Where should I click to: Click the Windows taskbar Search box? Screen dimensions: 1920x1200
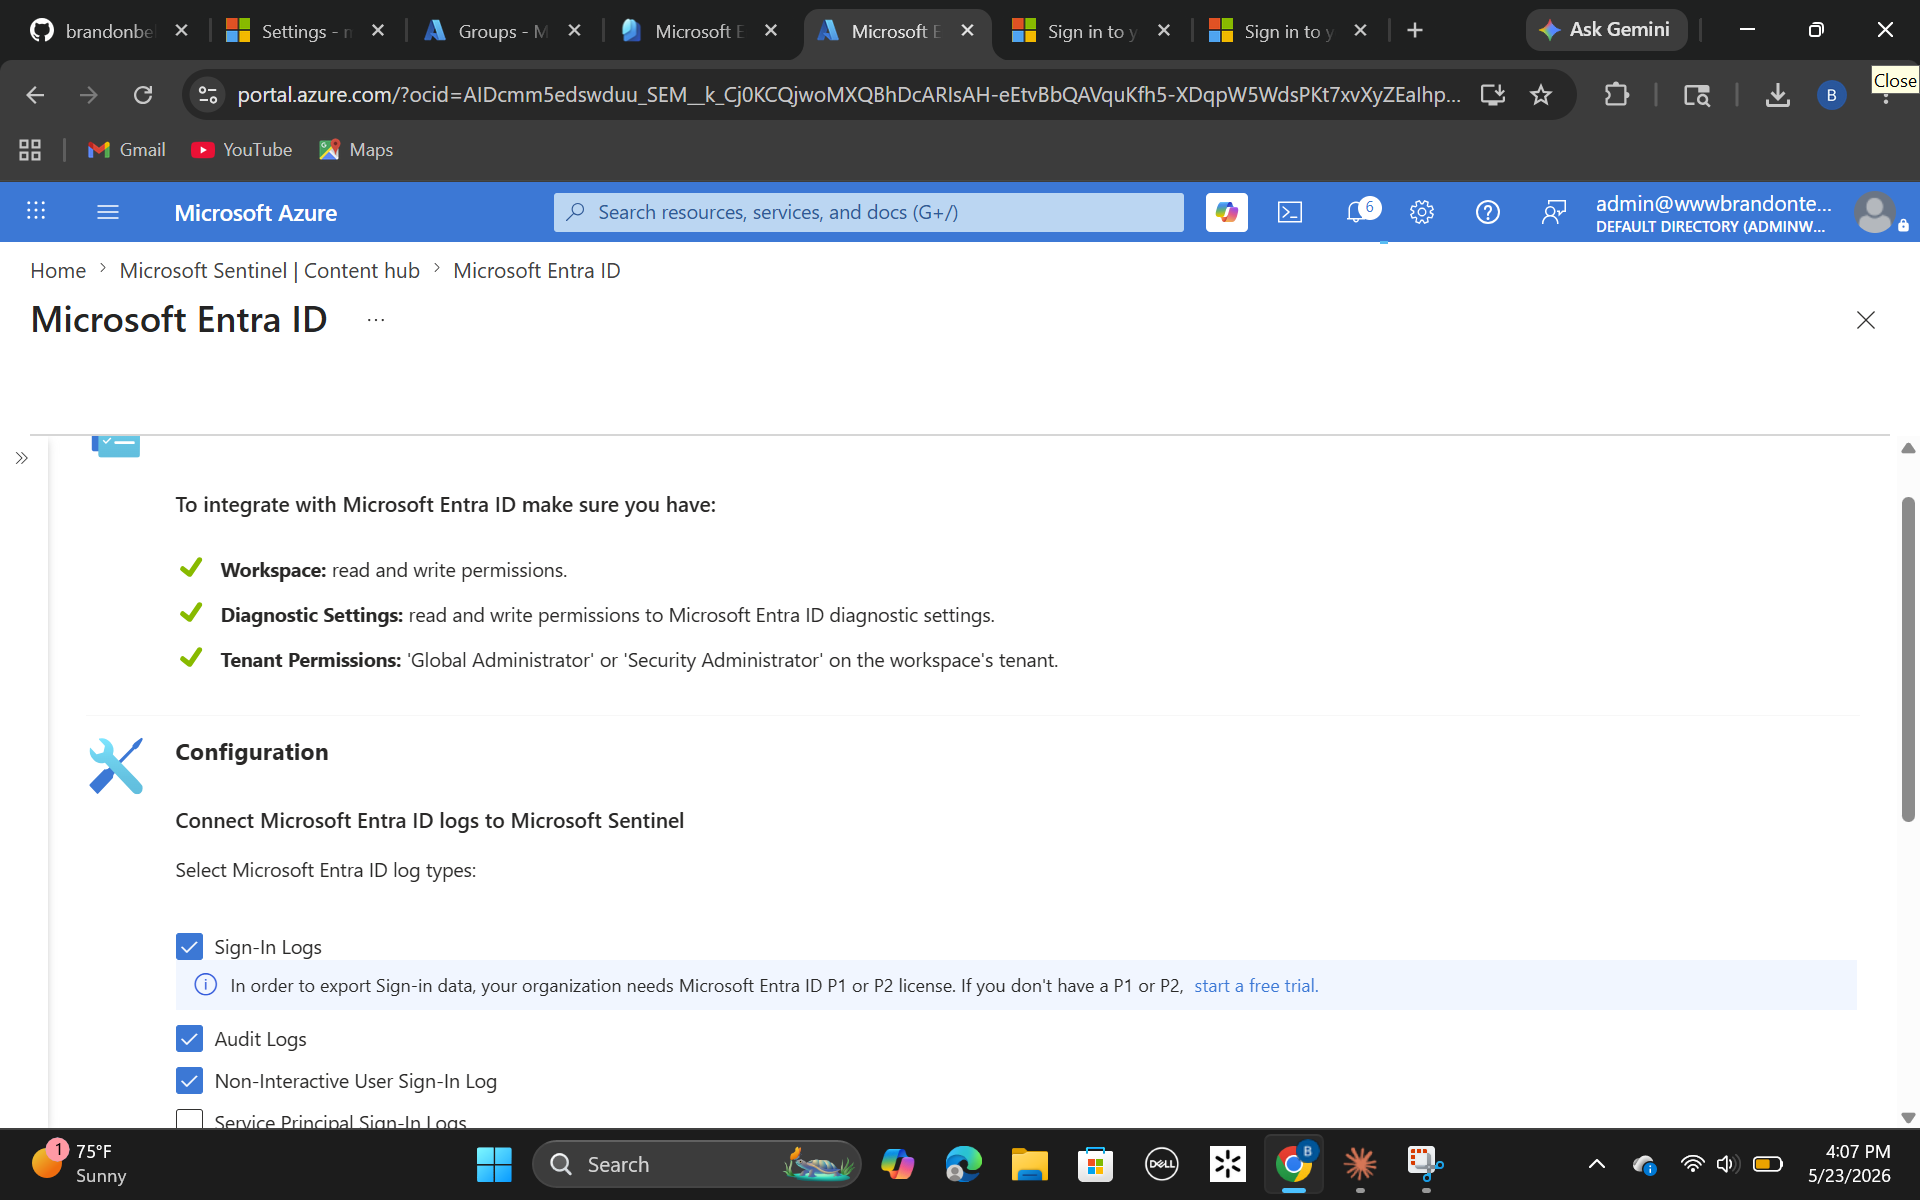tap(697, 1164)
